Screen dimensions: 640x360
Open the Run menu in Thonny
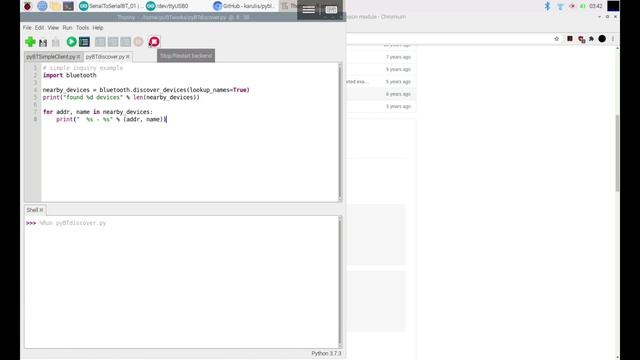[x=67, y=28]
